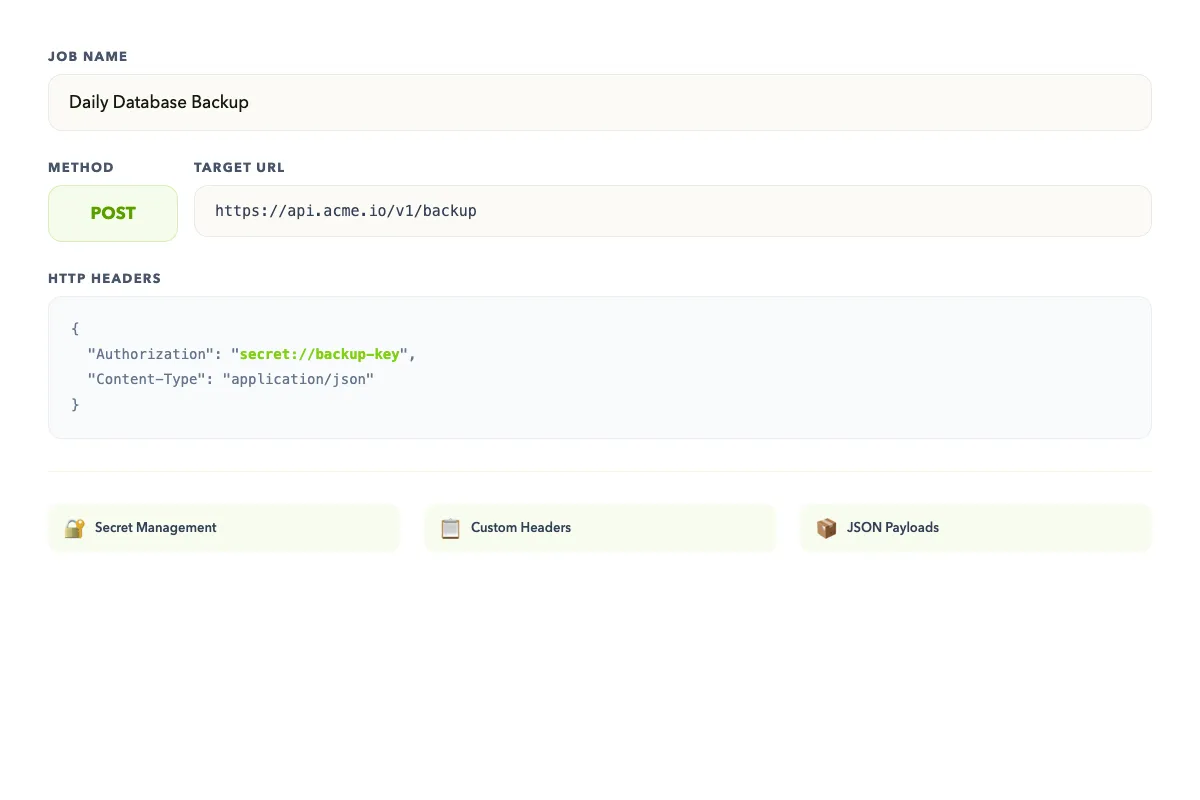This screenshot has height=800, width=1200.
Task: Click the HTTP HEADERS section label
Action: pyautogui.click(x=104, y=279)
